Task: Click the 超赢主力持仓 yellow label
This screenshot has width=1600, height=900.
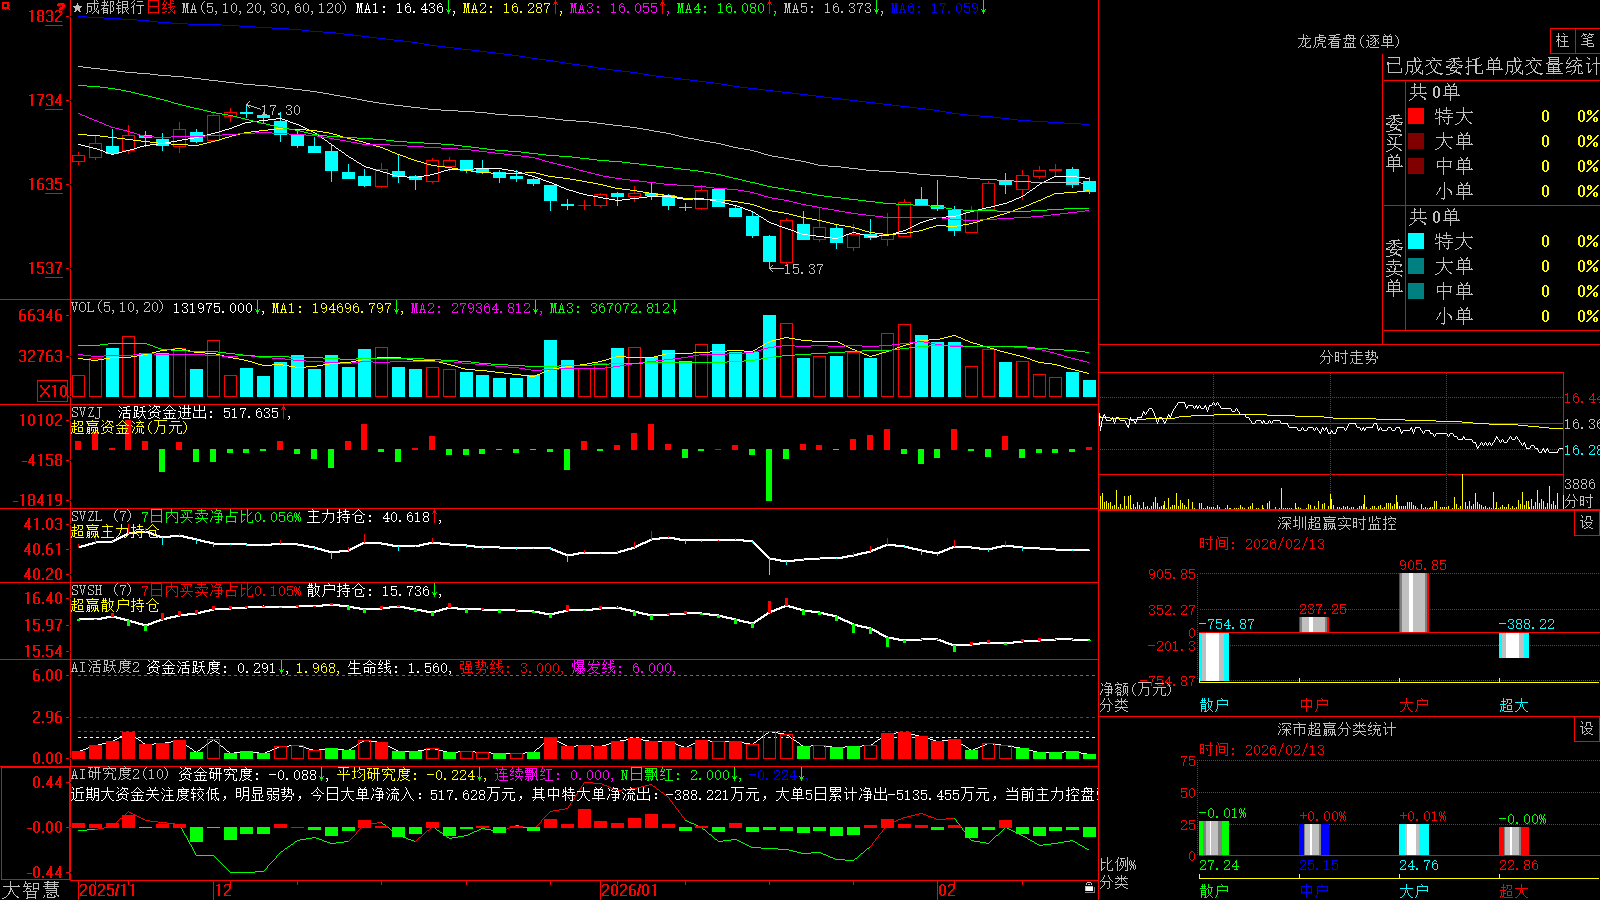Action: click(x=115, y=531)
